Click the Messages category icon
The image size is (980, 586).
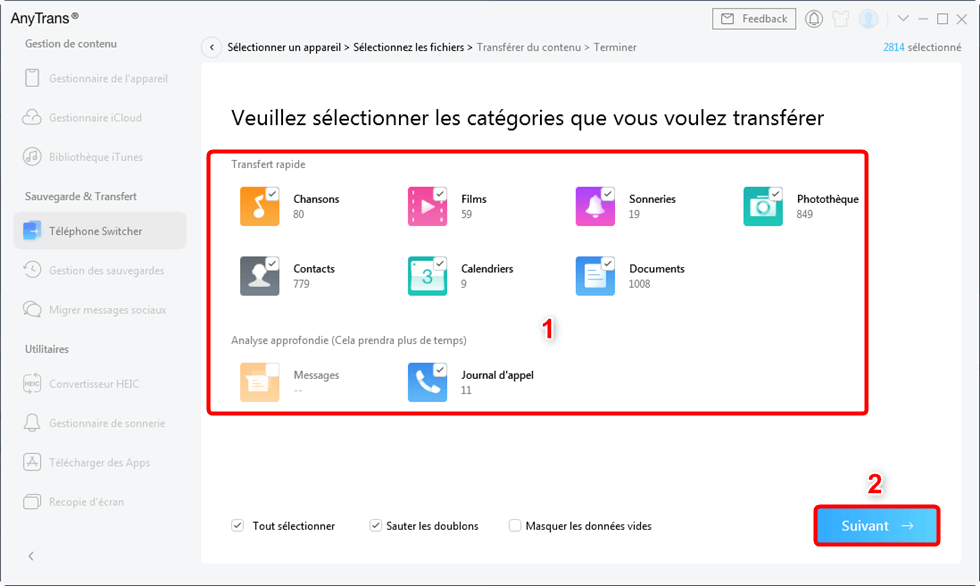(259, 382)
